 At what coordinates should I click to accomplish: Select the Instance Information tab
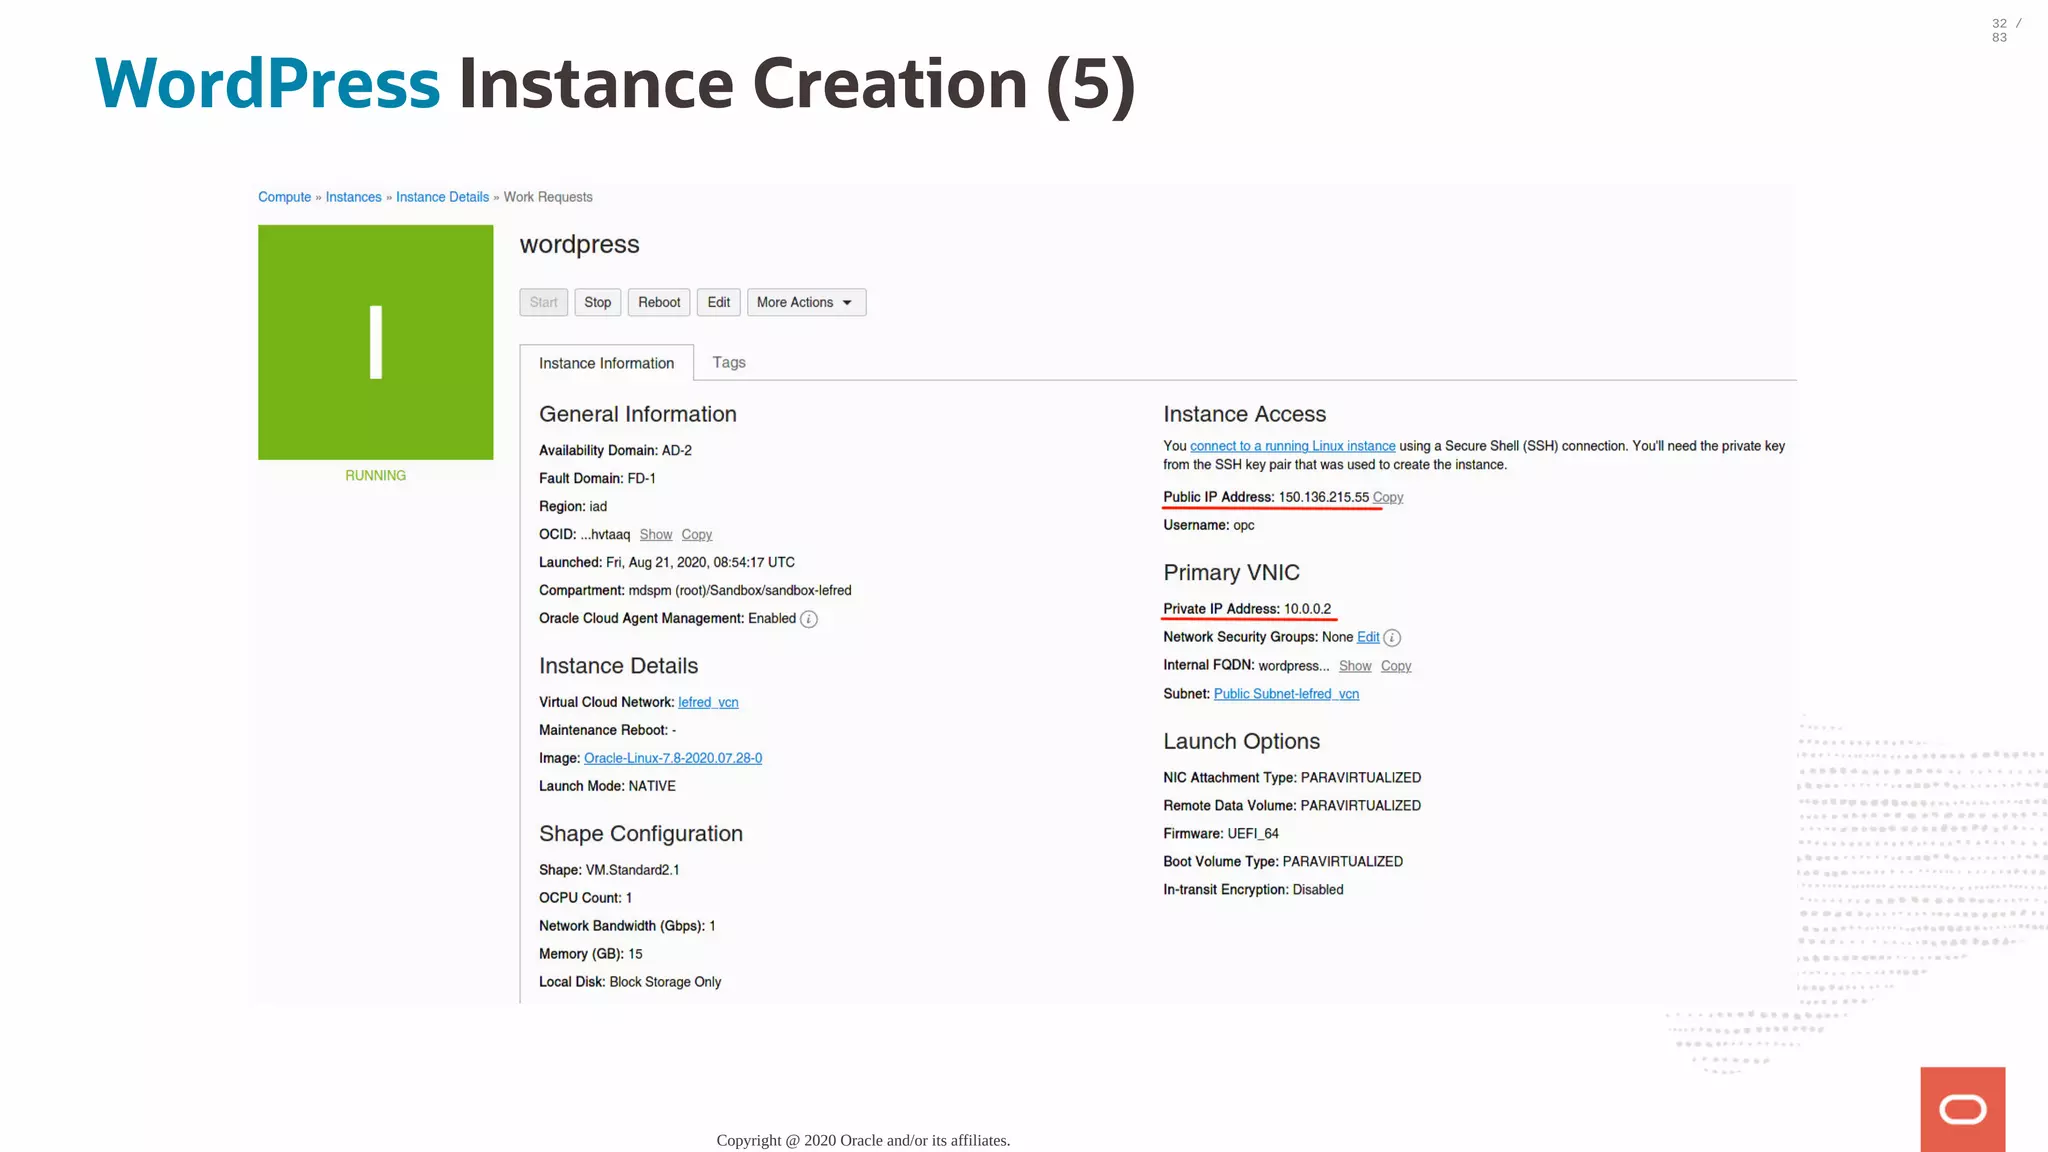coord(606,363)
